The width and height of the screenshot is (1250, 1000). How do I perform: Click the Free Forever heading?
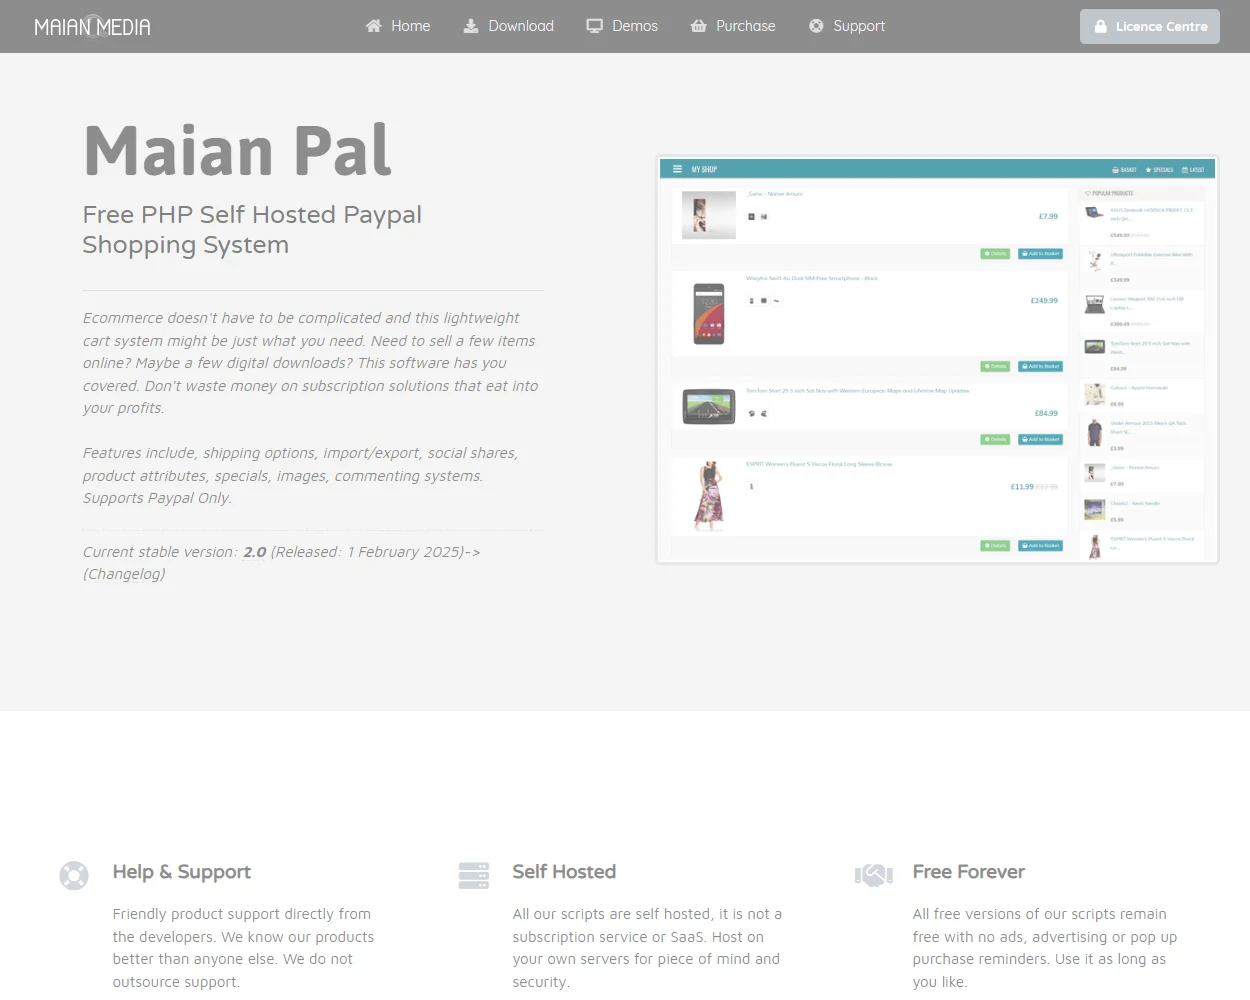click(x=969, y=872)
